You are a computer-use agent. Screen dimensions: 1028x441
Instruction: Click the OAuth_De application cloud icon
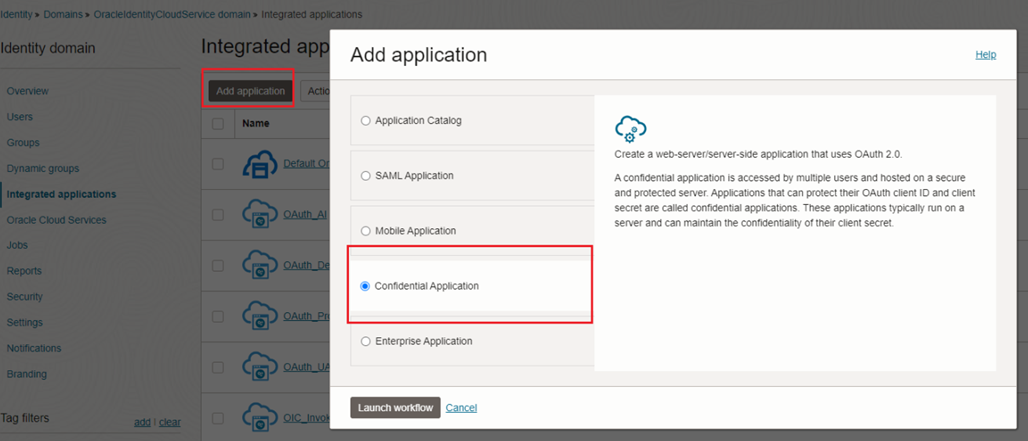[259, 265]
